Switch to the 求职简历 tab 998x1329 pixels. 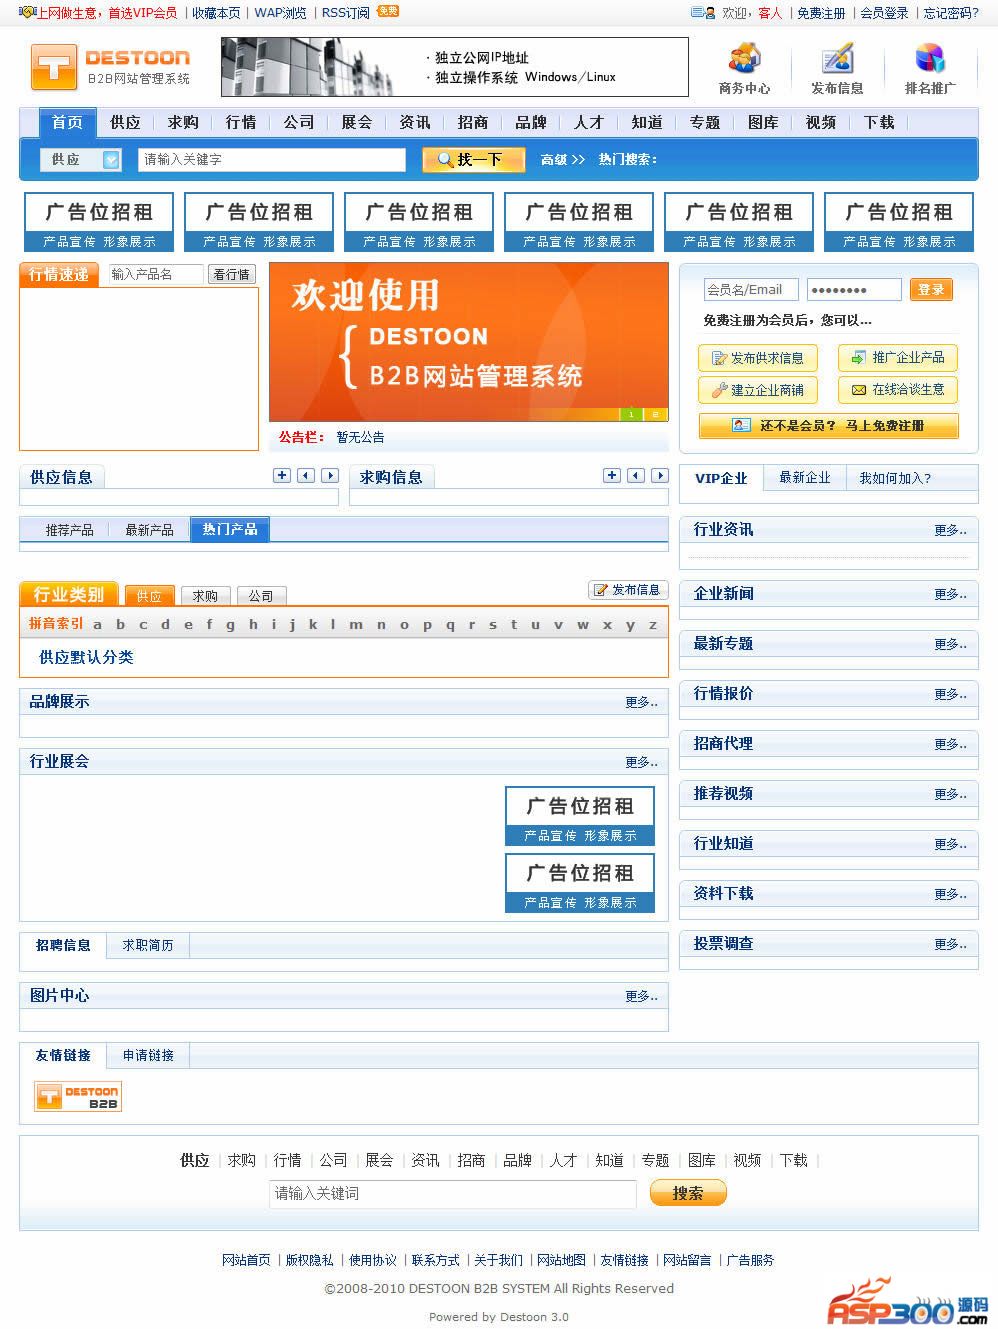point(148,945)
